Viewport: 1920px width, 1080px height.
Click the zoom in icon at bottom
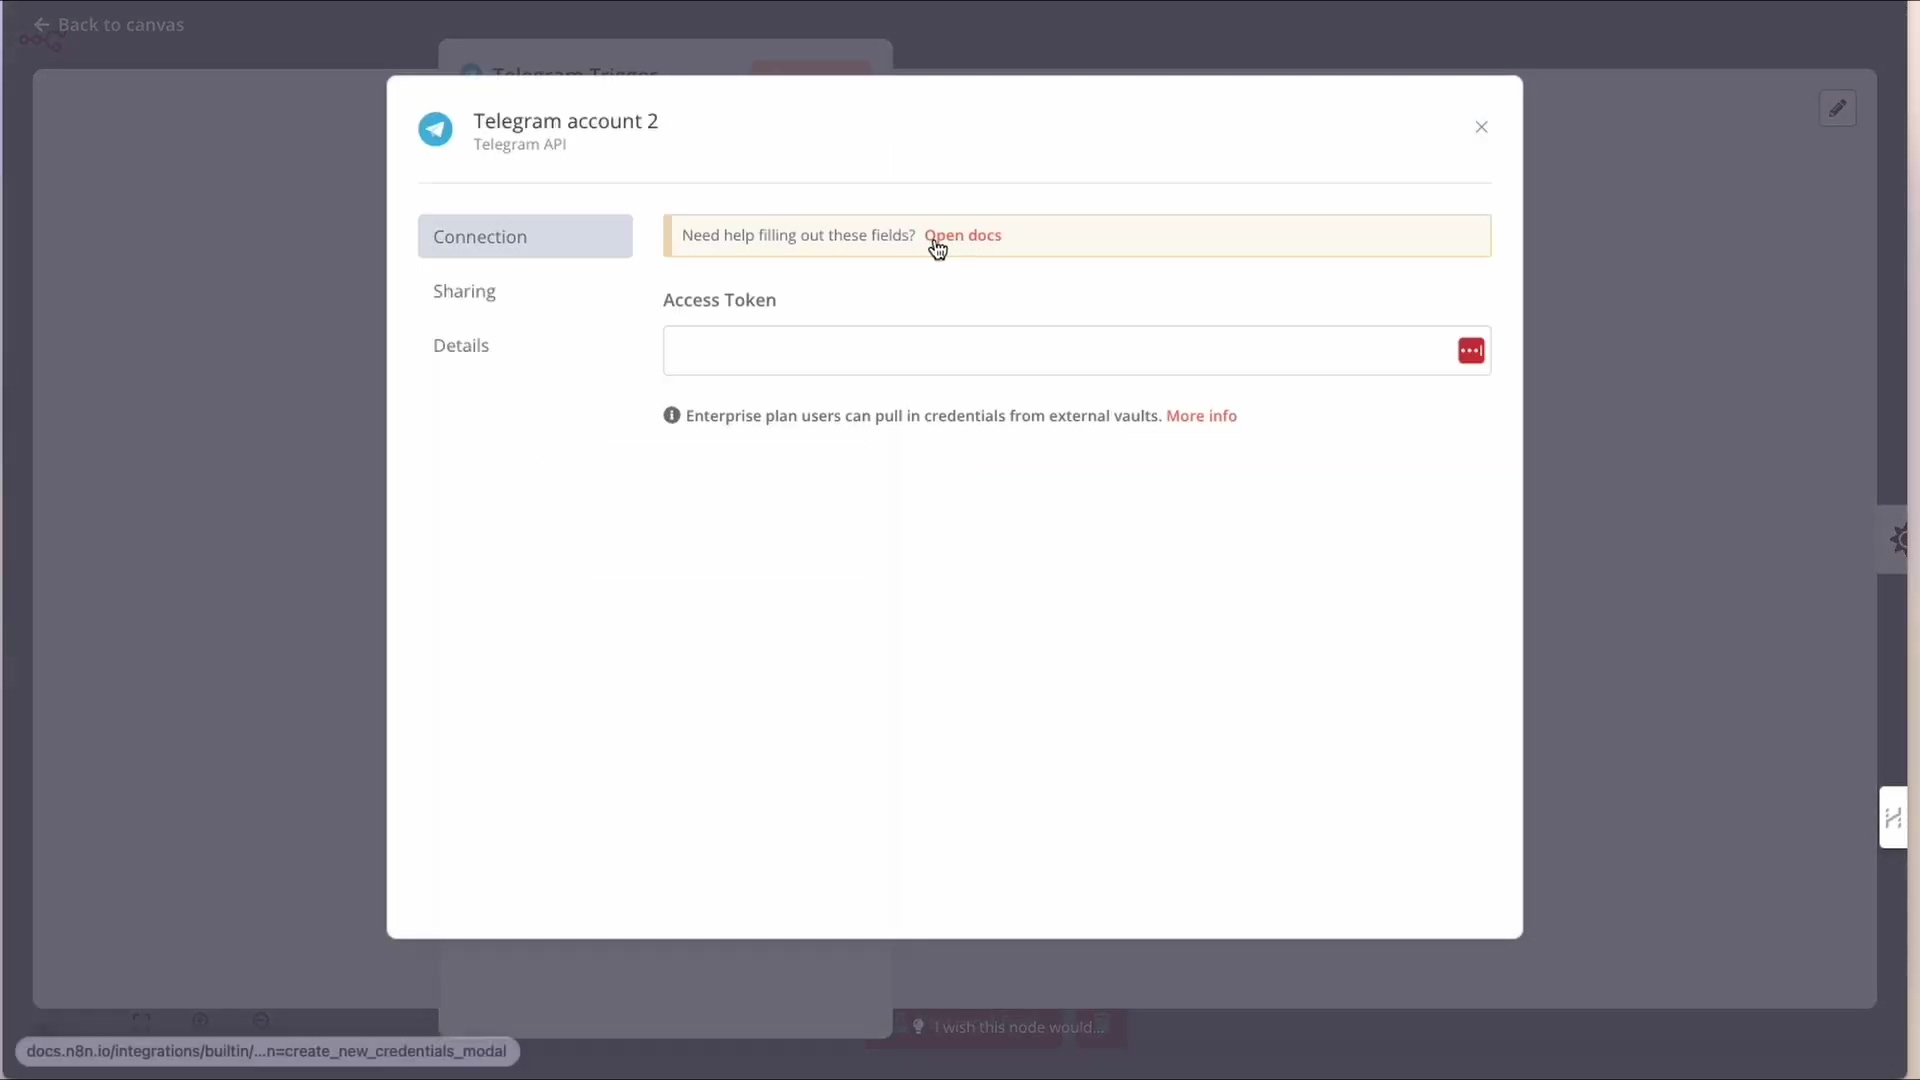coord(201,1022)
